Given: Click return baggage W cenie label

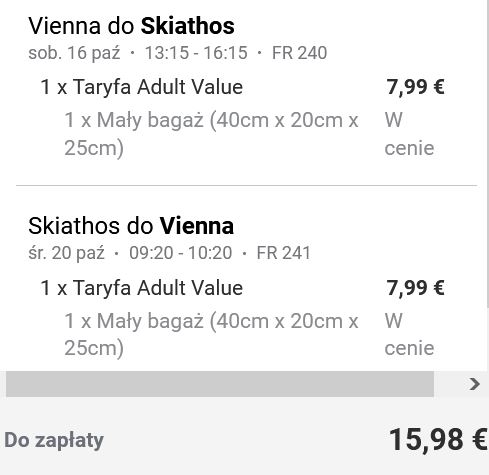Looking at the screenshot, I should pos(409,334).
